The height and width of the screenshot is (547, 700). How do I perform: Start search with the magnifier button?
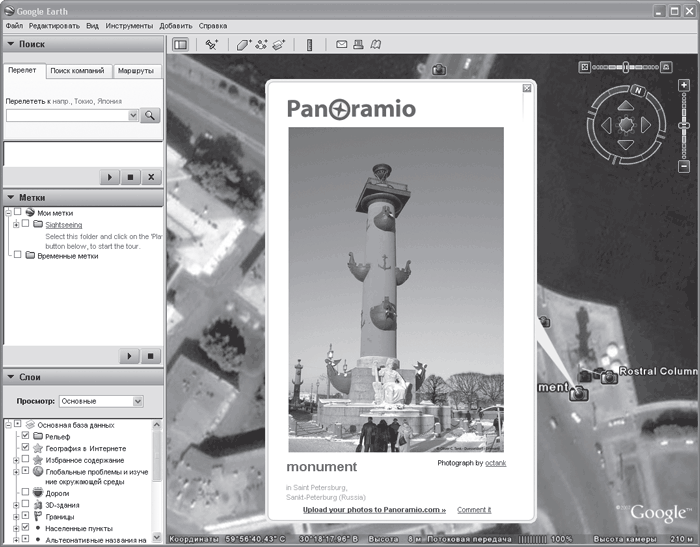150,116
